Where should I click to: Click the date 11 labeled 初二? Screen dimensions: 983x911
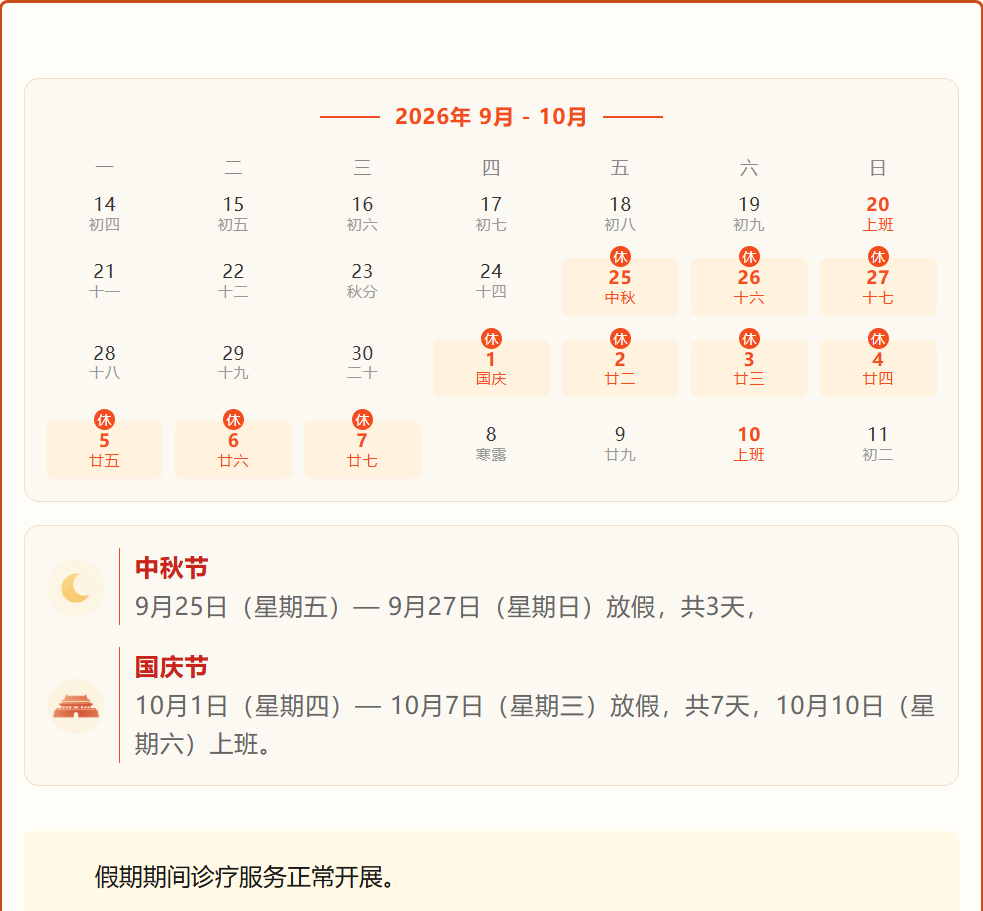[x=878, y=444]
